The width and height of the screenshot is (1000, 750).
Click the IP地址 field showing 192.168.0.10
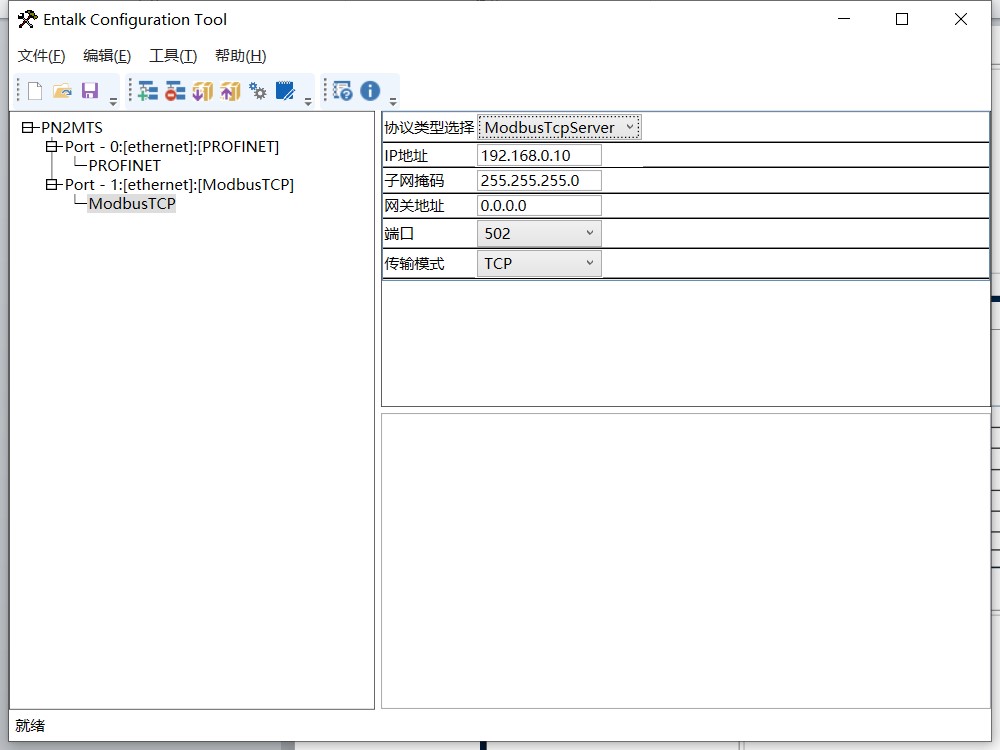point(539,156)
